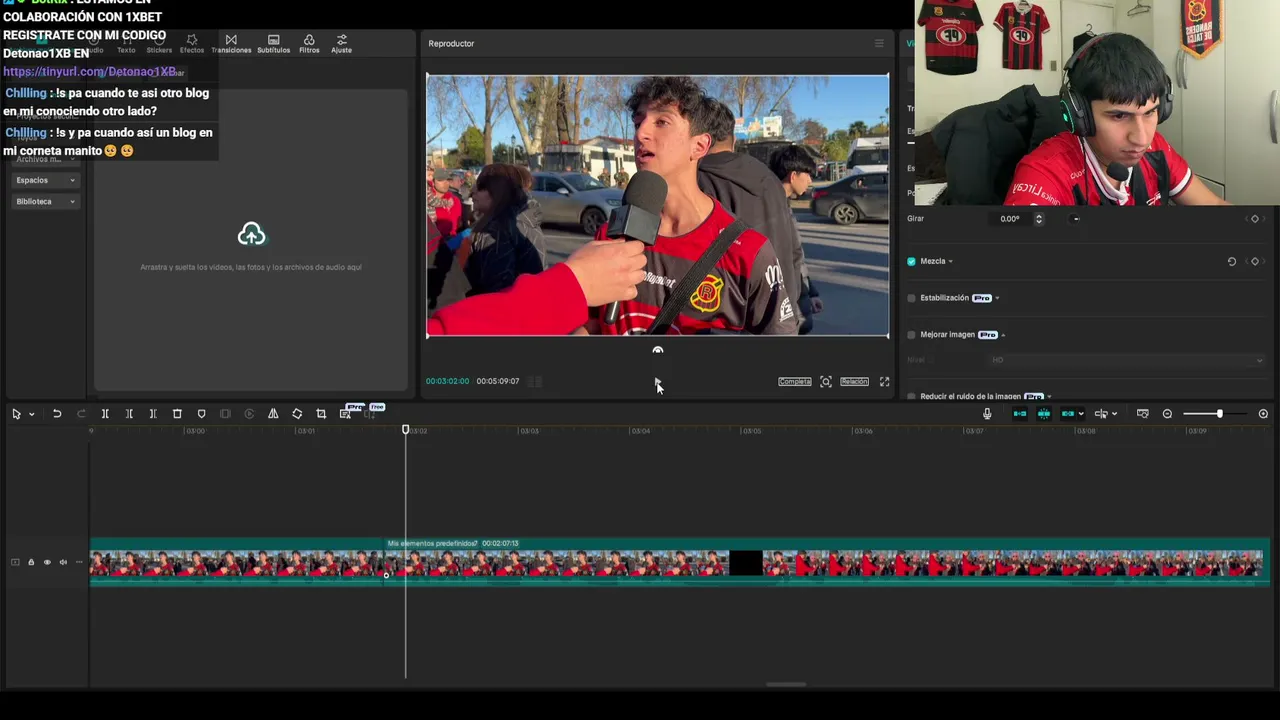Viewport: 1280px width, 720px height.
Task: Adjust the timeline zoom slider
Action: pos(1219,414)
